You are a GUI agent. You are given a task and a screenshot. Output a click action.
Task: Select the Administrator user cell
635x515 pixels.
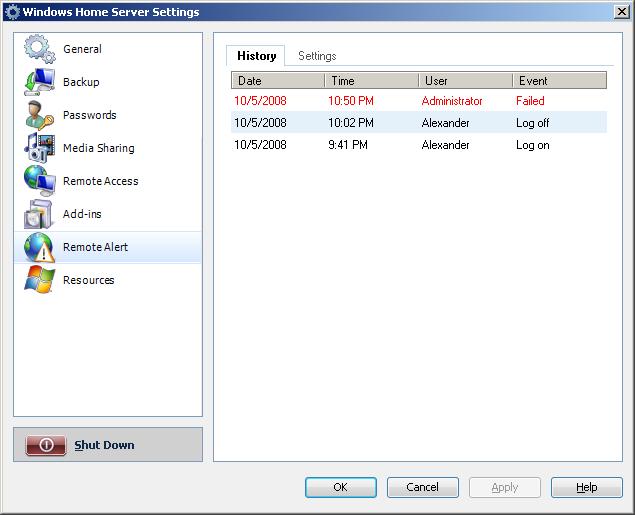[452, 101]
